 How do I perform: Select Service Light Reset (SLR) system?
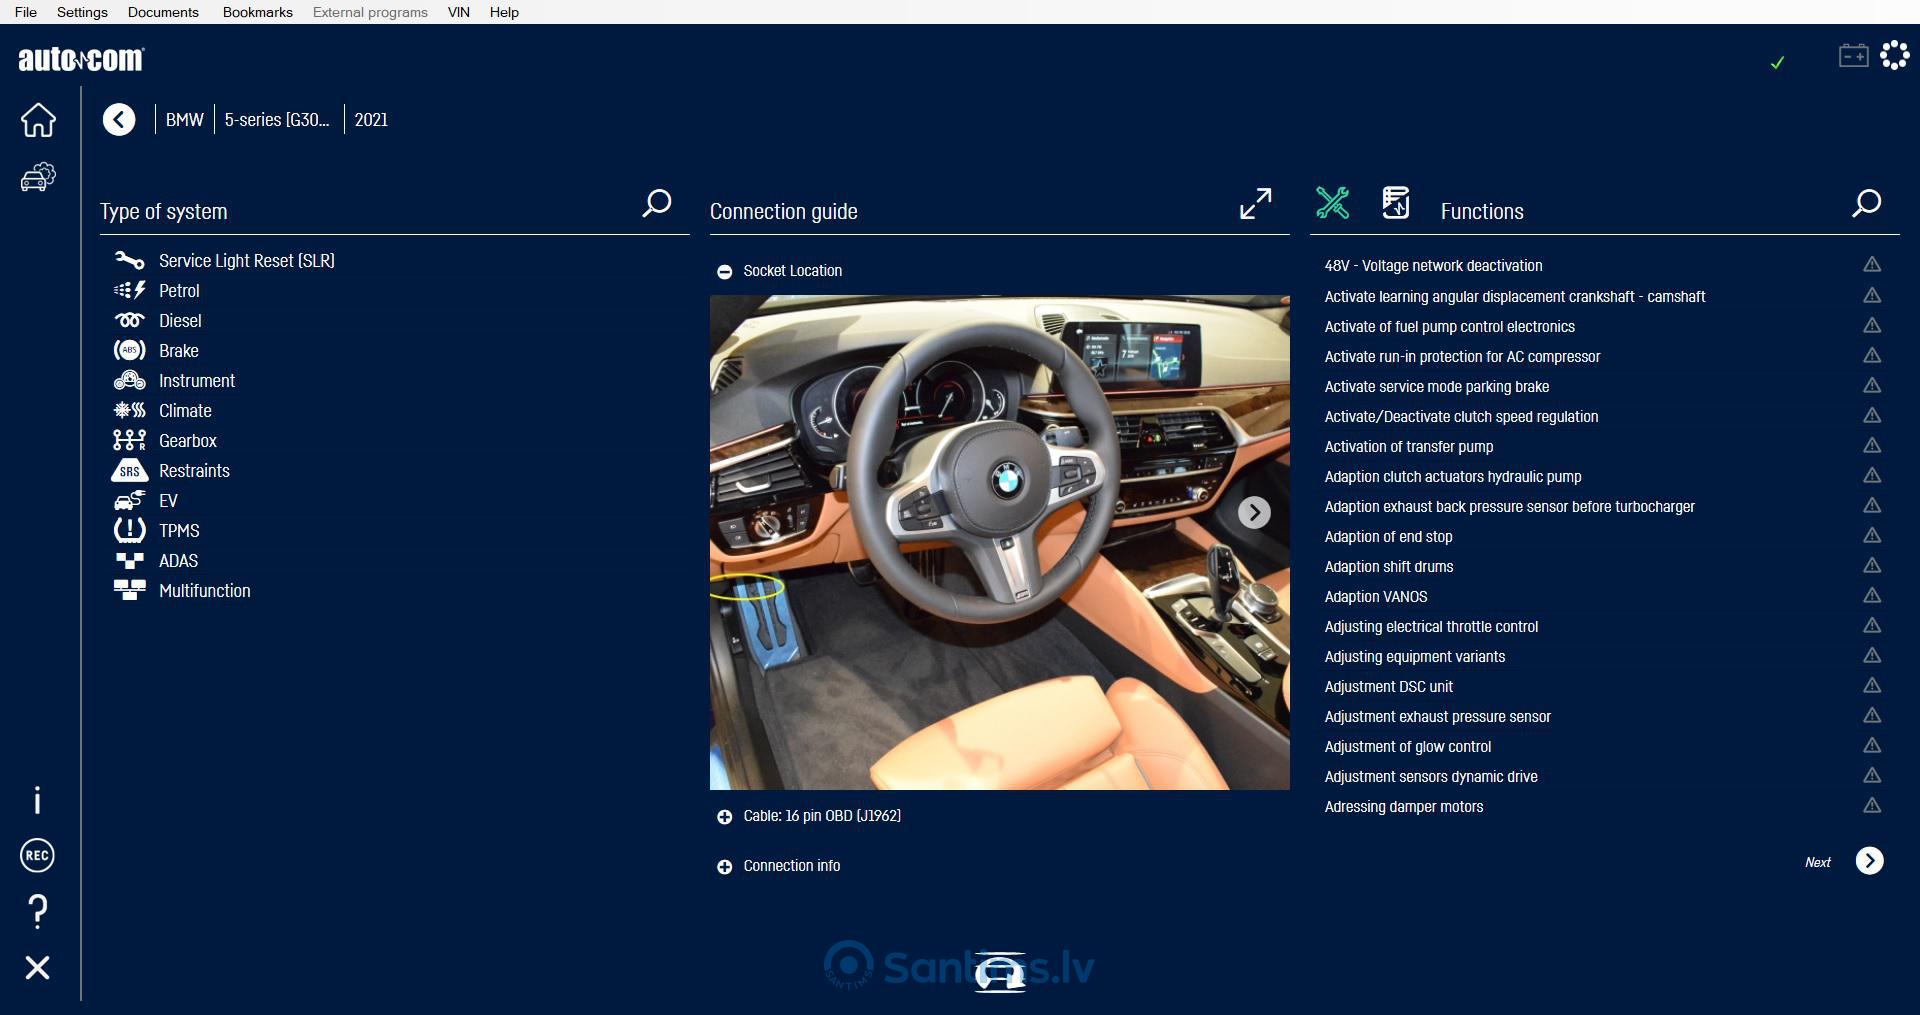pos(246,261)
